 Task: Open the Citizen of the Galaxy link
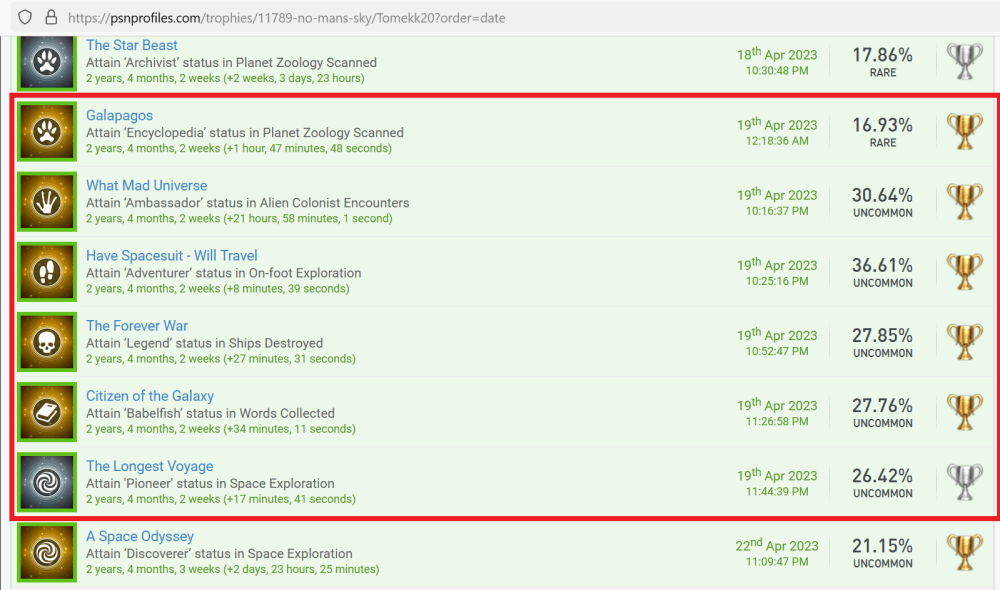149,396
